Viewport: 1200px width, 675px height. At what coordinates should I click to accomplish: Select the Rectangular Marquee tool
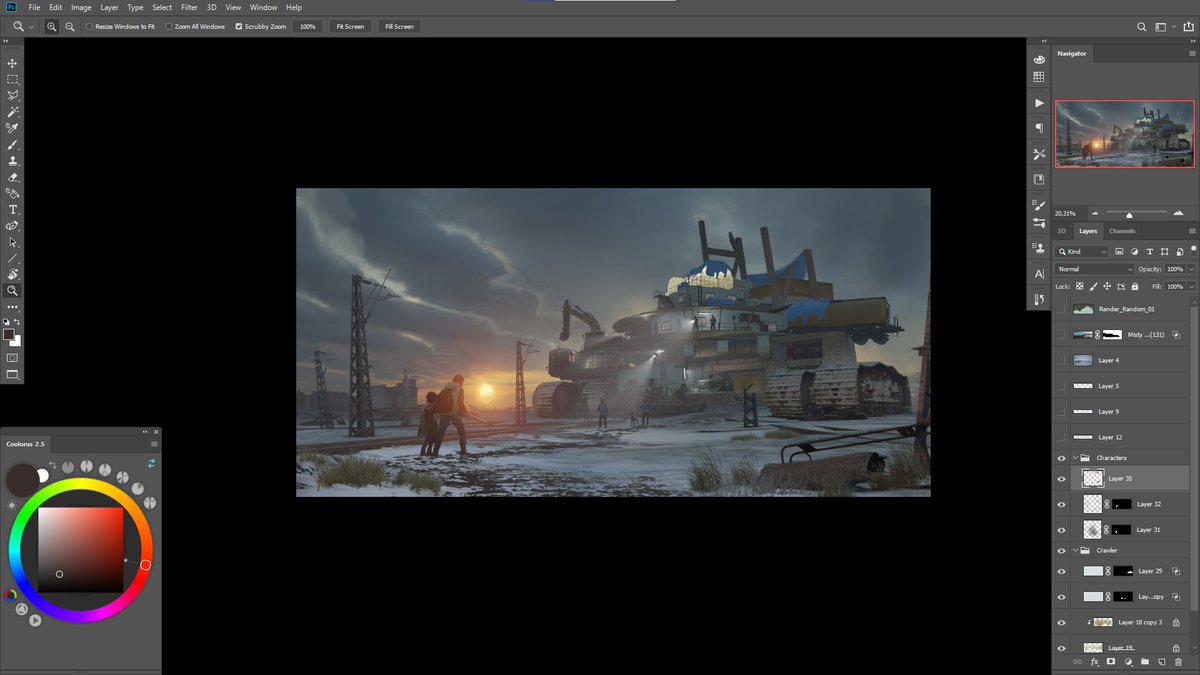click(x=13, y=79)
